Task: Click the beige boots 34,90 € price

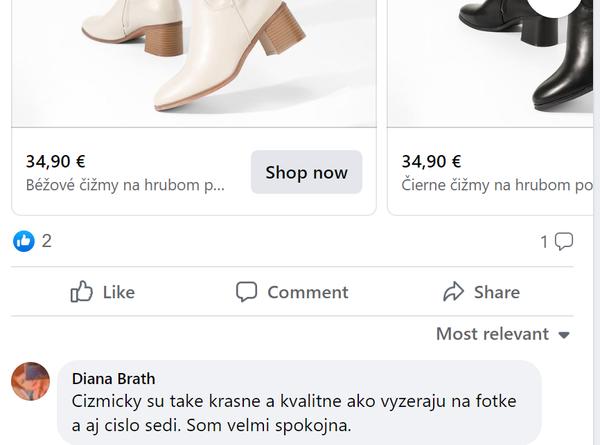Action: point(56,161)
